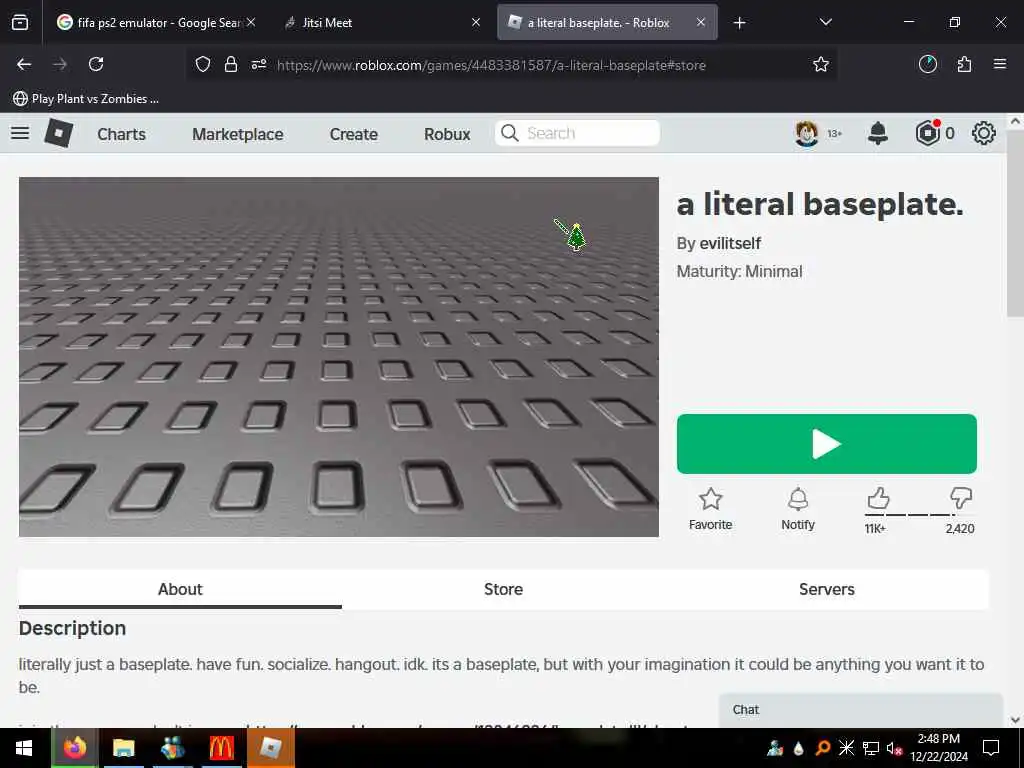This screenshot has width=1024, height=768.
Task: Click the baseplate game thumbnail image
Action: tap(339, 357)
